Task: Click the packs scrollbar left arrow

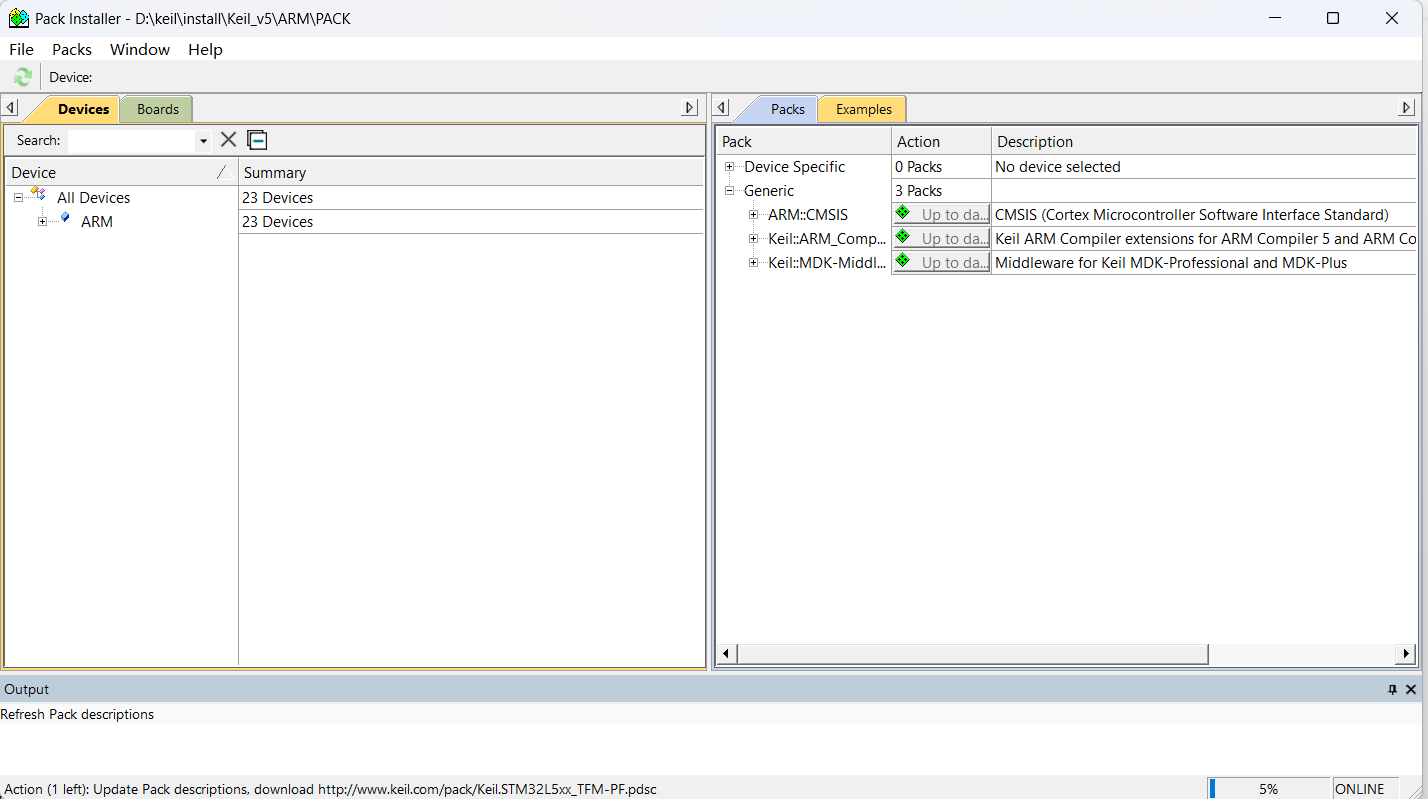Action: pyautogui.click(x=727, y=654)
